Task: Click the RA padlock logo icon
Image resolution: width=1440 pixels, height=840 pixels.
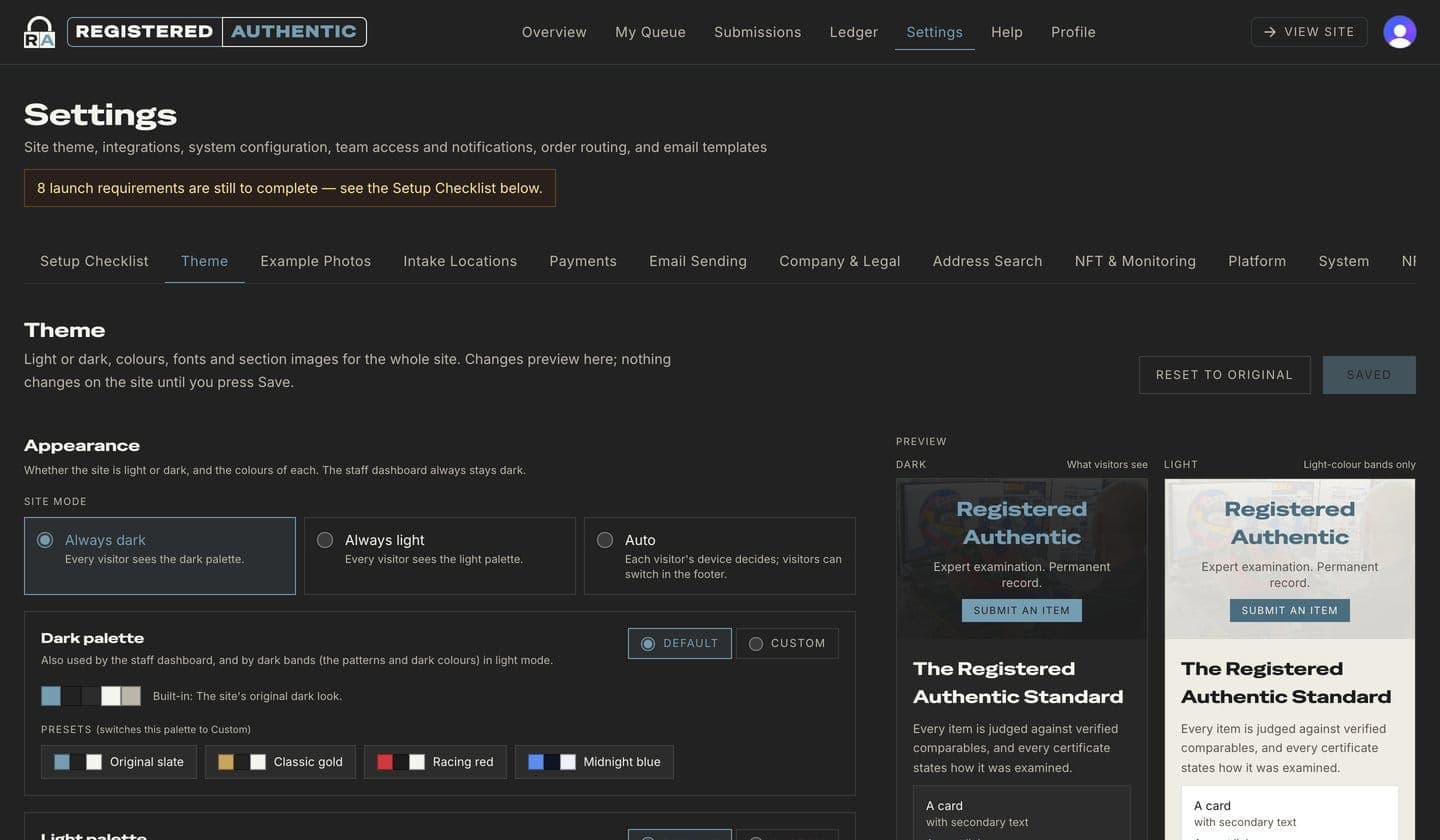Action: tap(39, 32)
